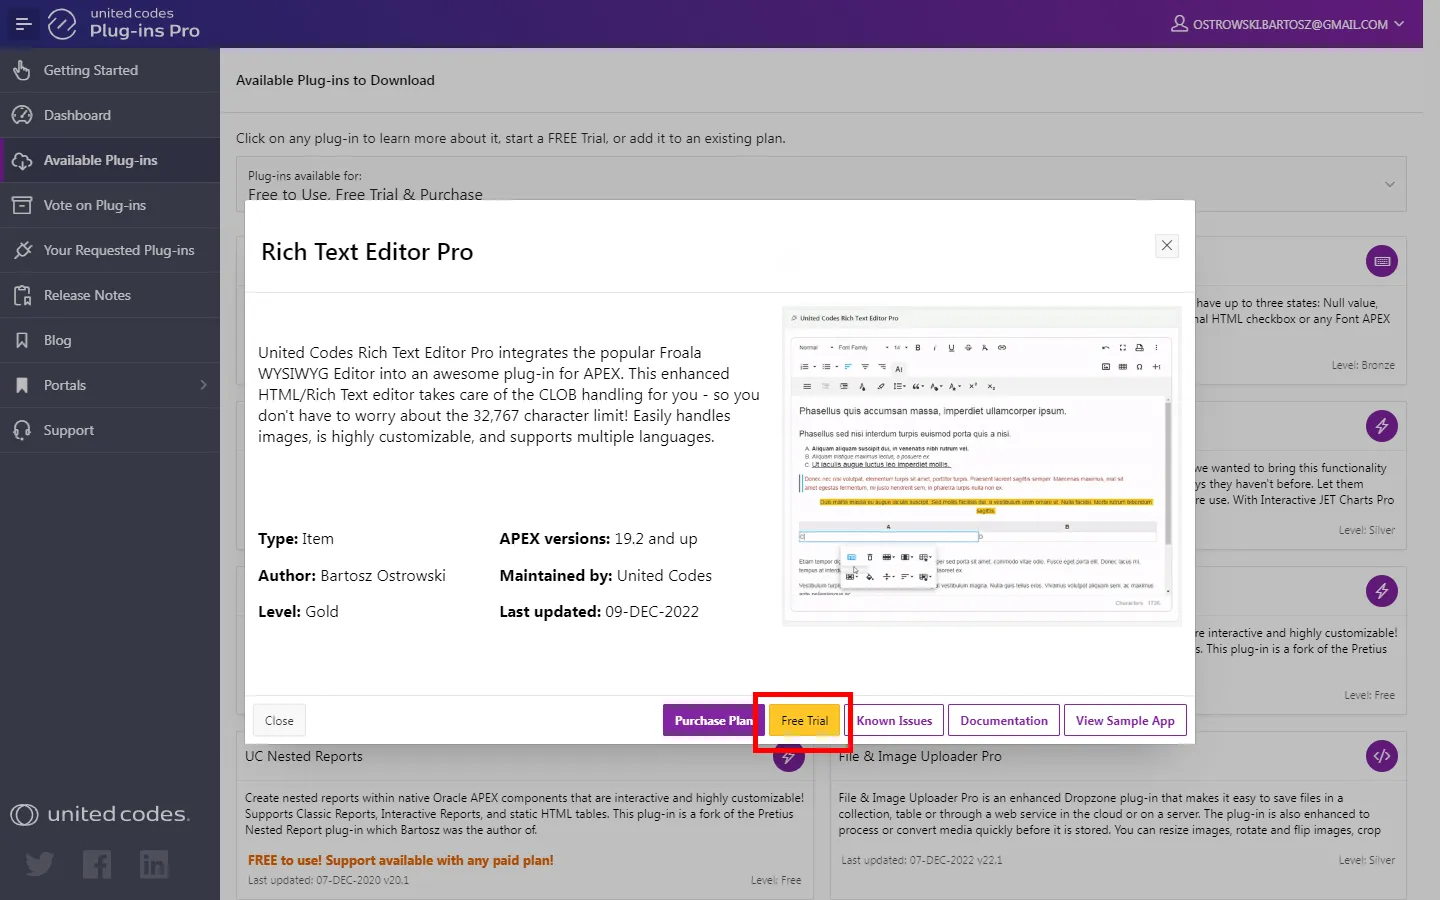Screen dimensions: 1440x900
Task: Click the purple code icon on File & Image Uploader
Action: [1382, 756]
